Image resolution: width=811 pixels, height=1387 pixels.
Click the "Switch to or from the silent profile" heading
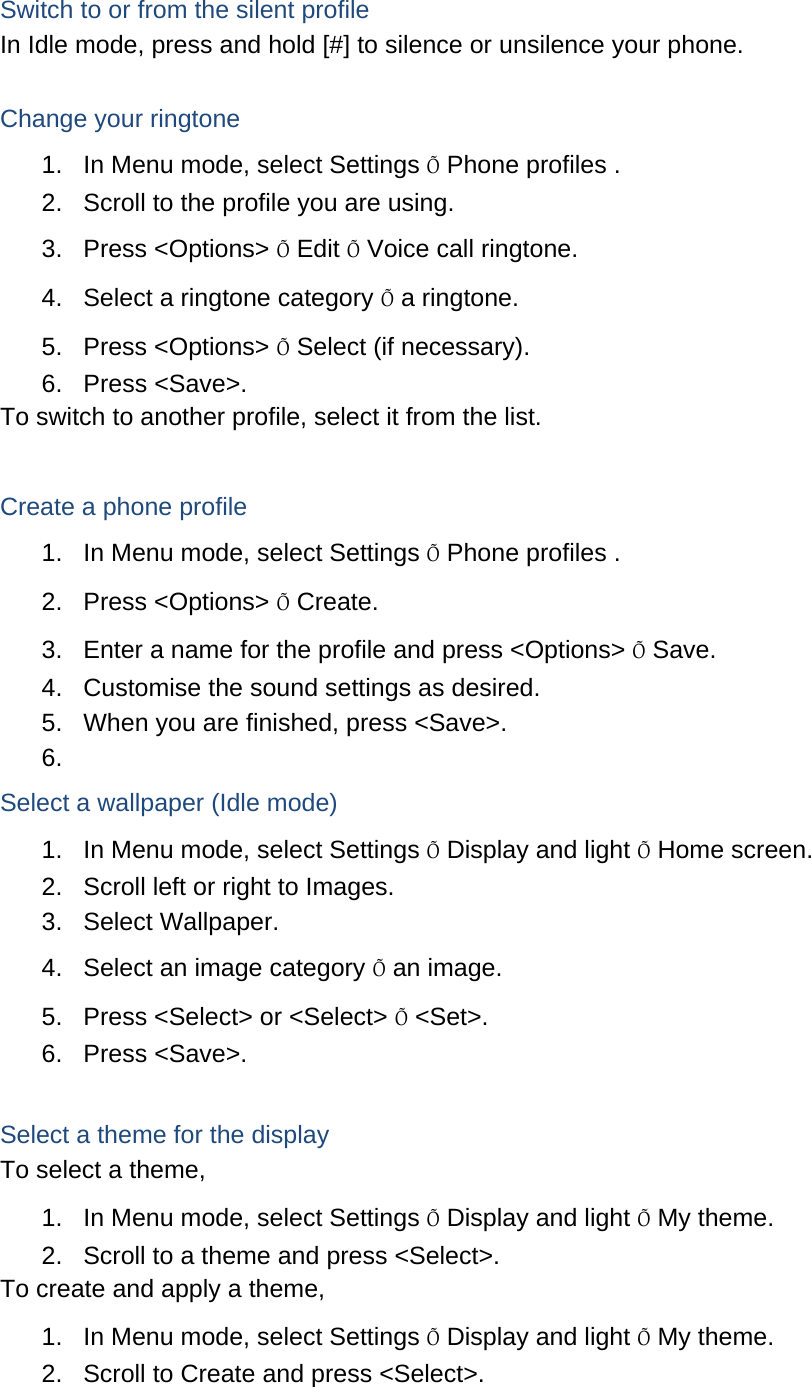click(x=185, y=11)
